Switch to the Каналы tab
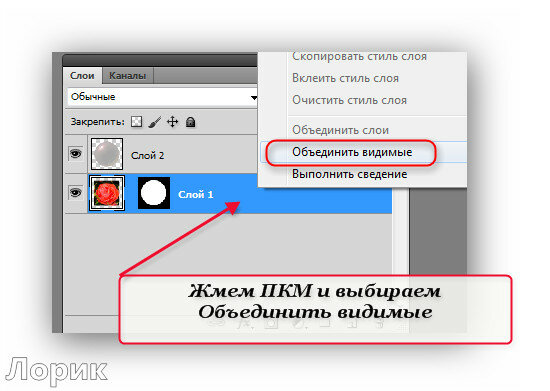The height and width of the screenshot is (391, 550). point(127,76)
